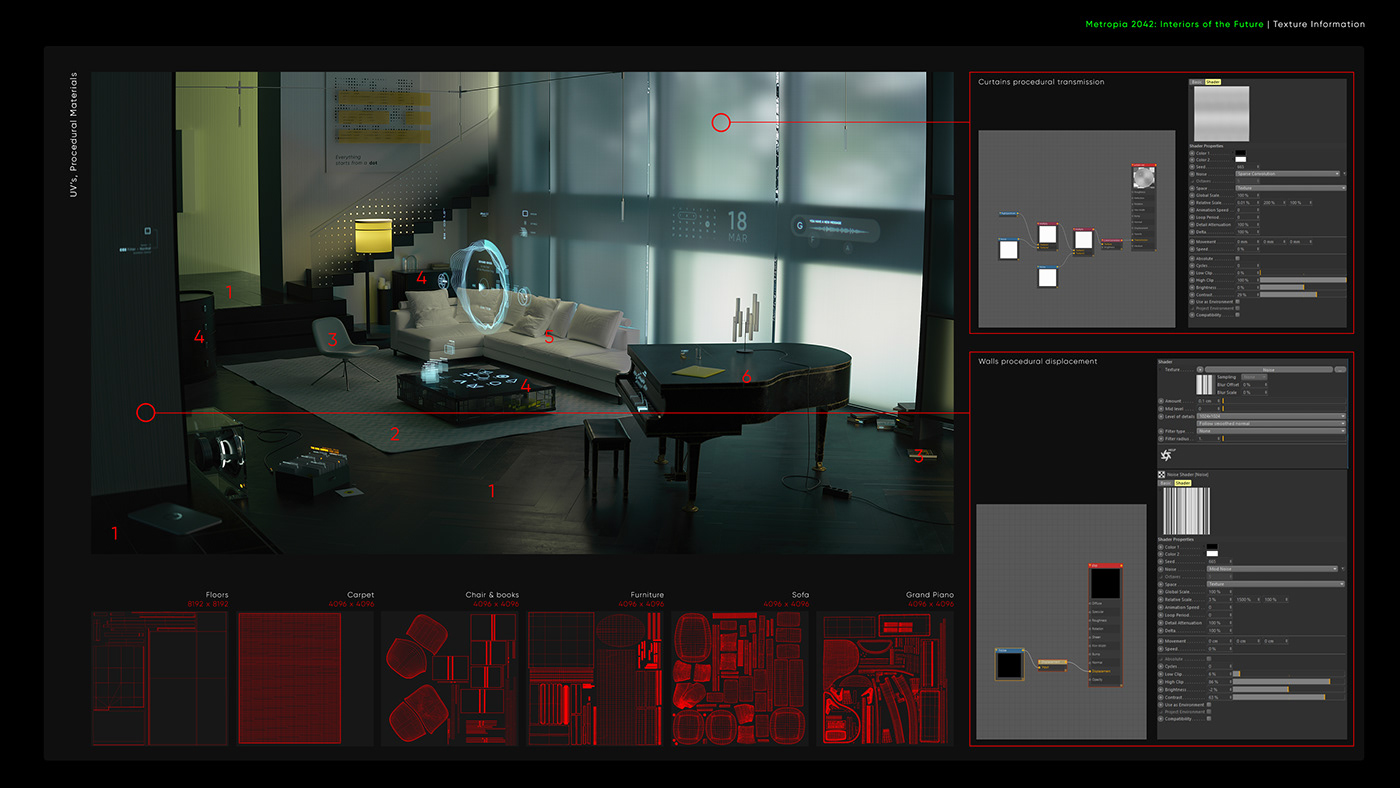Toggle the Compatibility checkbox in the Noise shader

pos(1209,717)
